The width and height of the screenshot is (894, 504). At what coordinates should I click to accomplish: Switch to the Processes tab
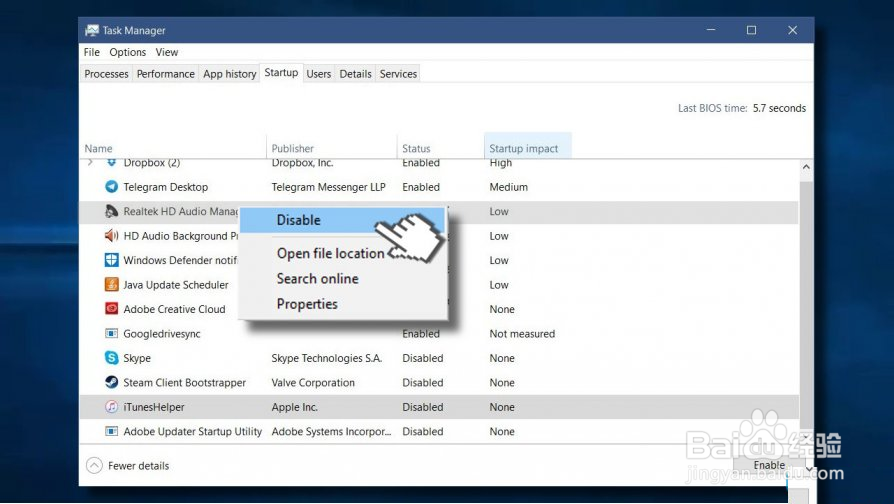click(x=106, y=74)
